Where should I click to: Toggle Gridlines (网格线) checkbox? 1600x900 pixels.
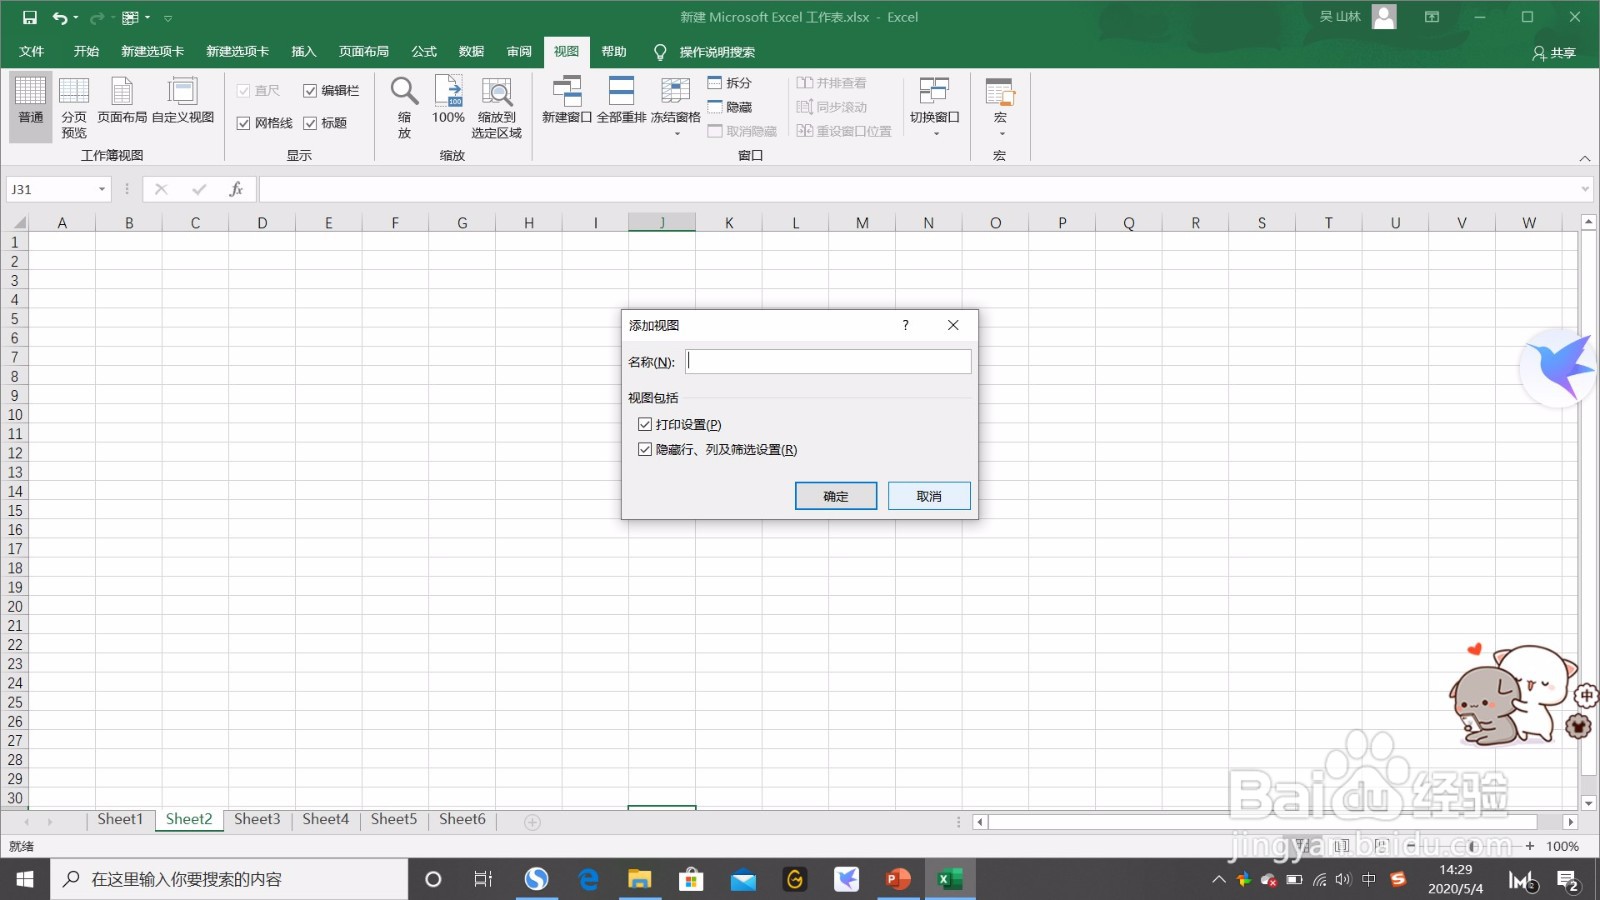pos(243,123)
